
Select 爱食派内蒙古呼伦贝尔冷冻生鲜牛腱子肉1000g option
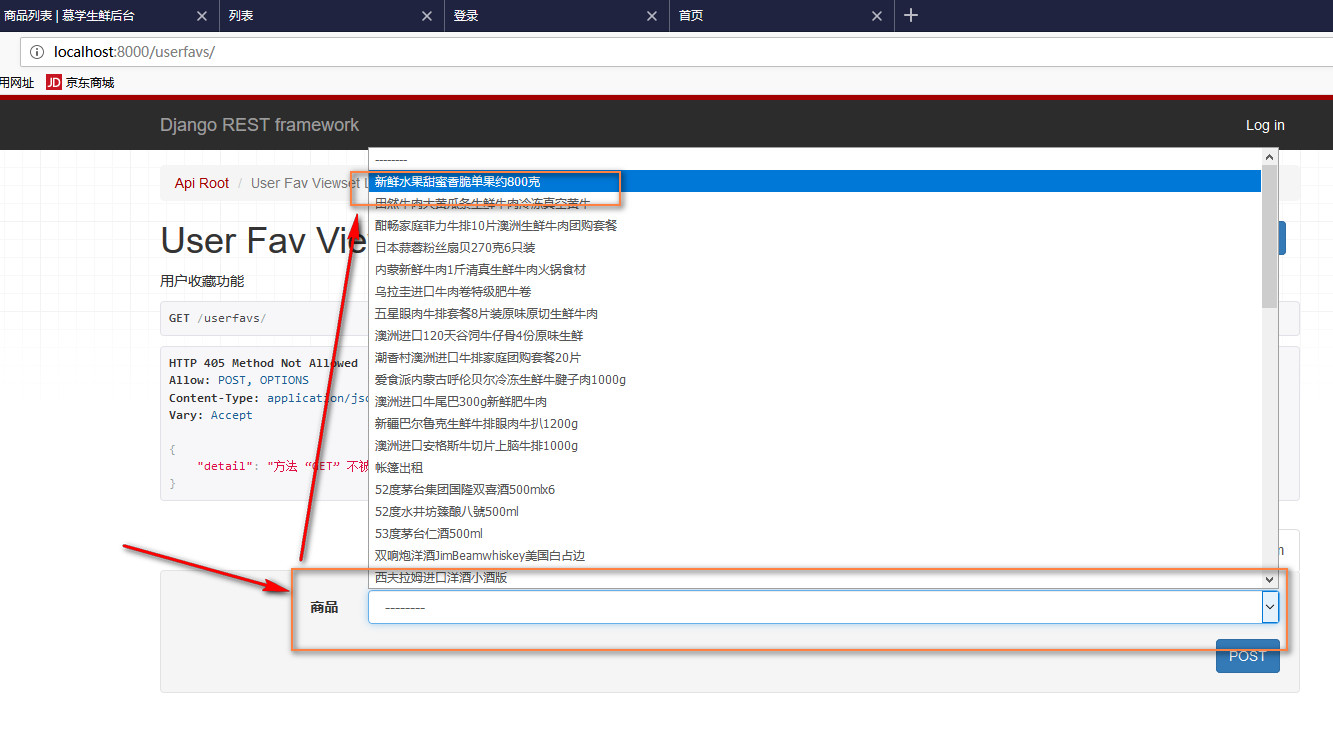point(815,379)
